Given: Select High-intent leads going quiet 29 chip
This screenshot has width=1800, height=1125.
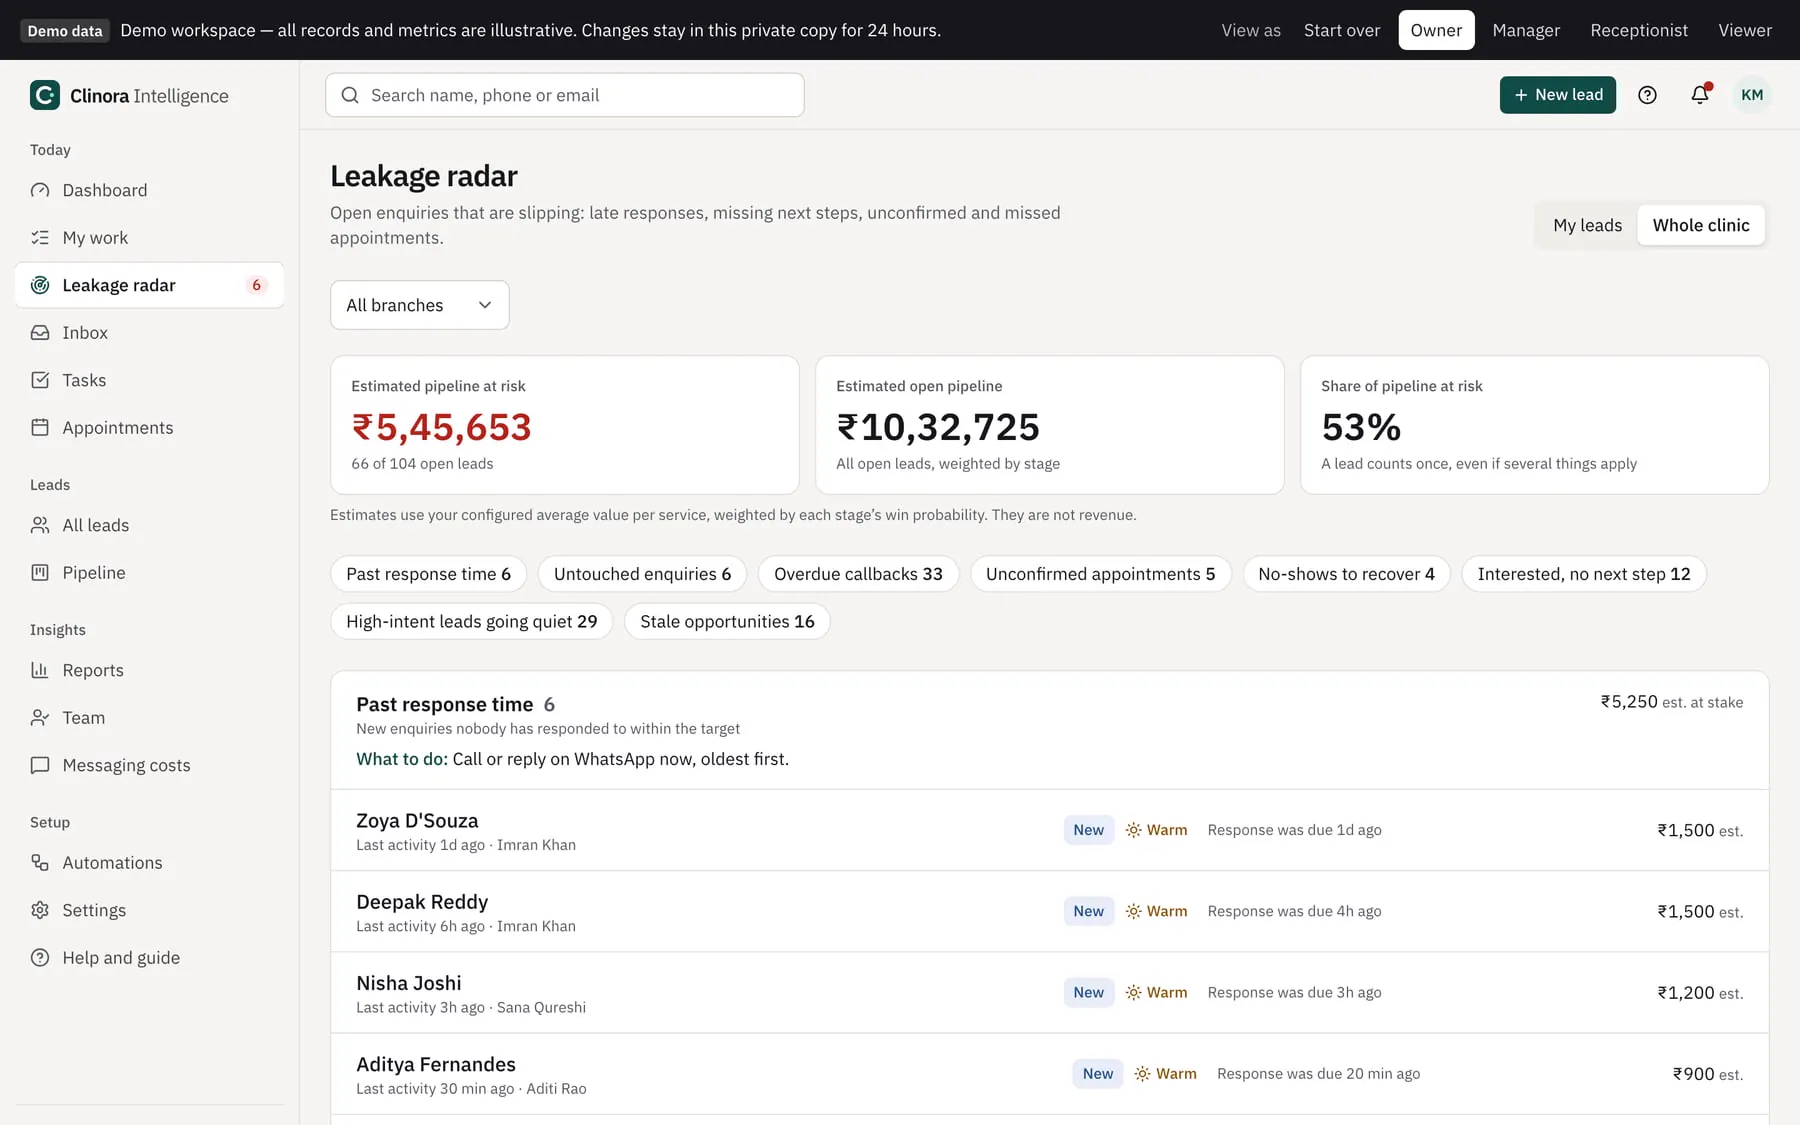Looking at the screenshot, I should pyautogui.click(x=471, y=622).
